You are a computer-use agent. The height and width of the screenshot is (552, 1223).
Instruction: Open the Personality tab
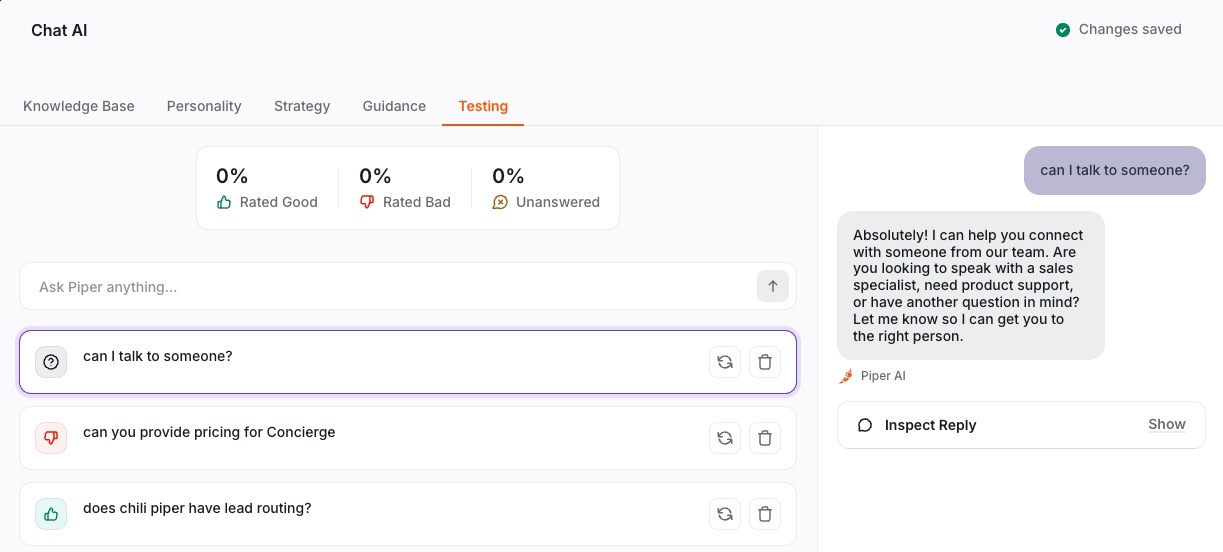click(x=204, y=106)
